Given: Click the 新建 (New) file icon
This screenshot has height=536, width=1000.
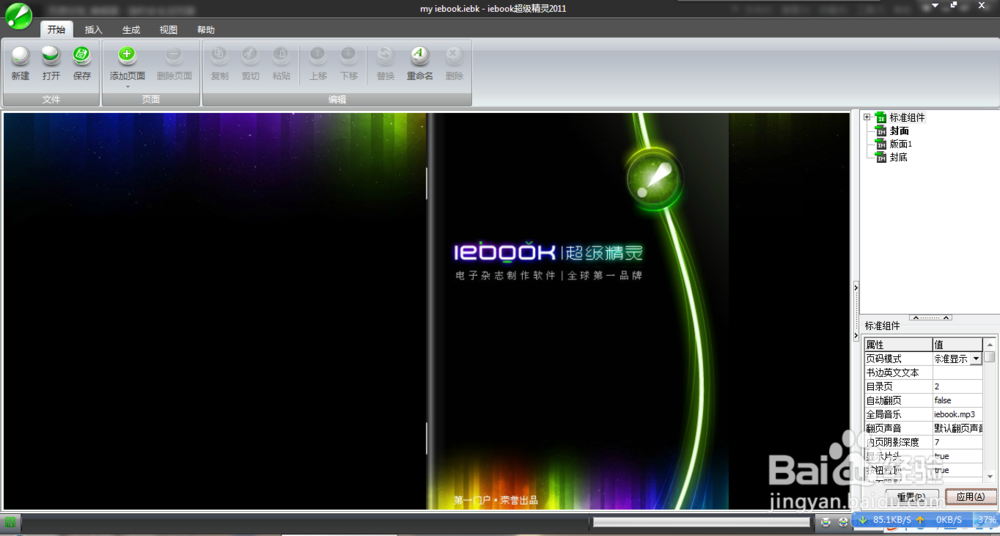Looking at the screenshot, I should [x=20, y=56].
